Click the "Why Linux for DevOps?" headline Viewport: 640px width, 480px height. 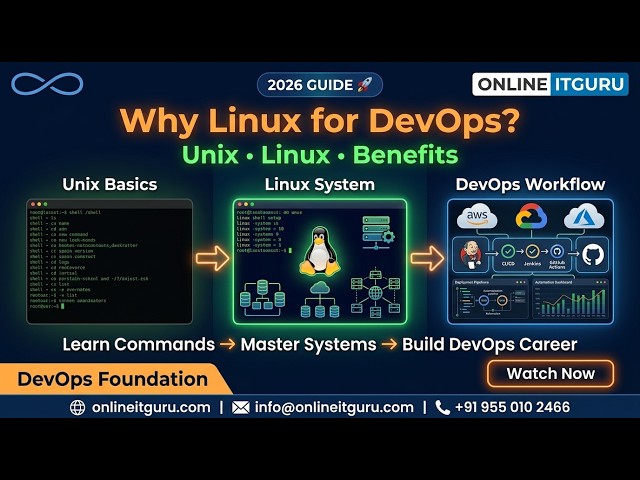point(320,120)
